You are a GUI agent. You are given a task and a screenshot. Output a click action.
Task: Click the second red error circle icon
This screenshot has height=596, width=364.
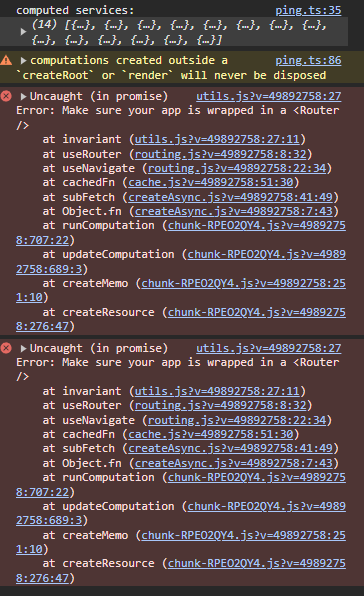point(6,348)
